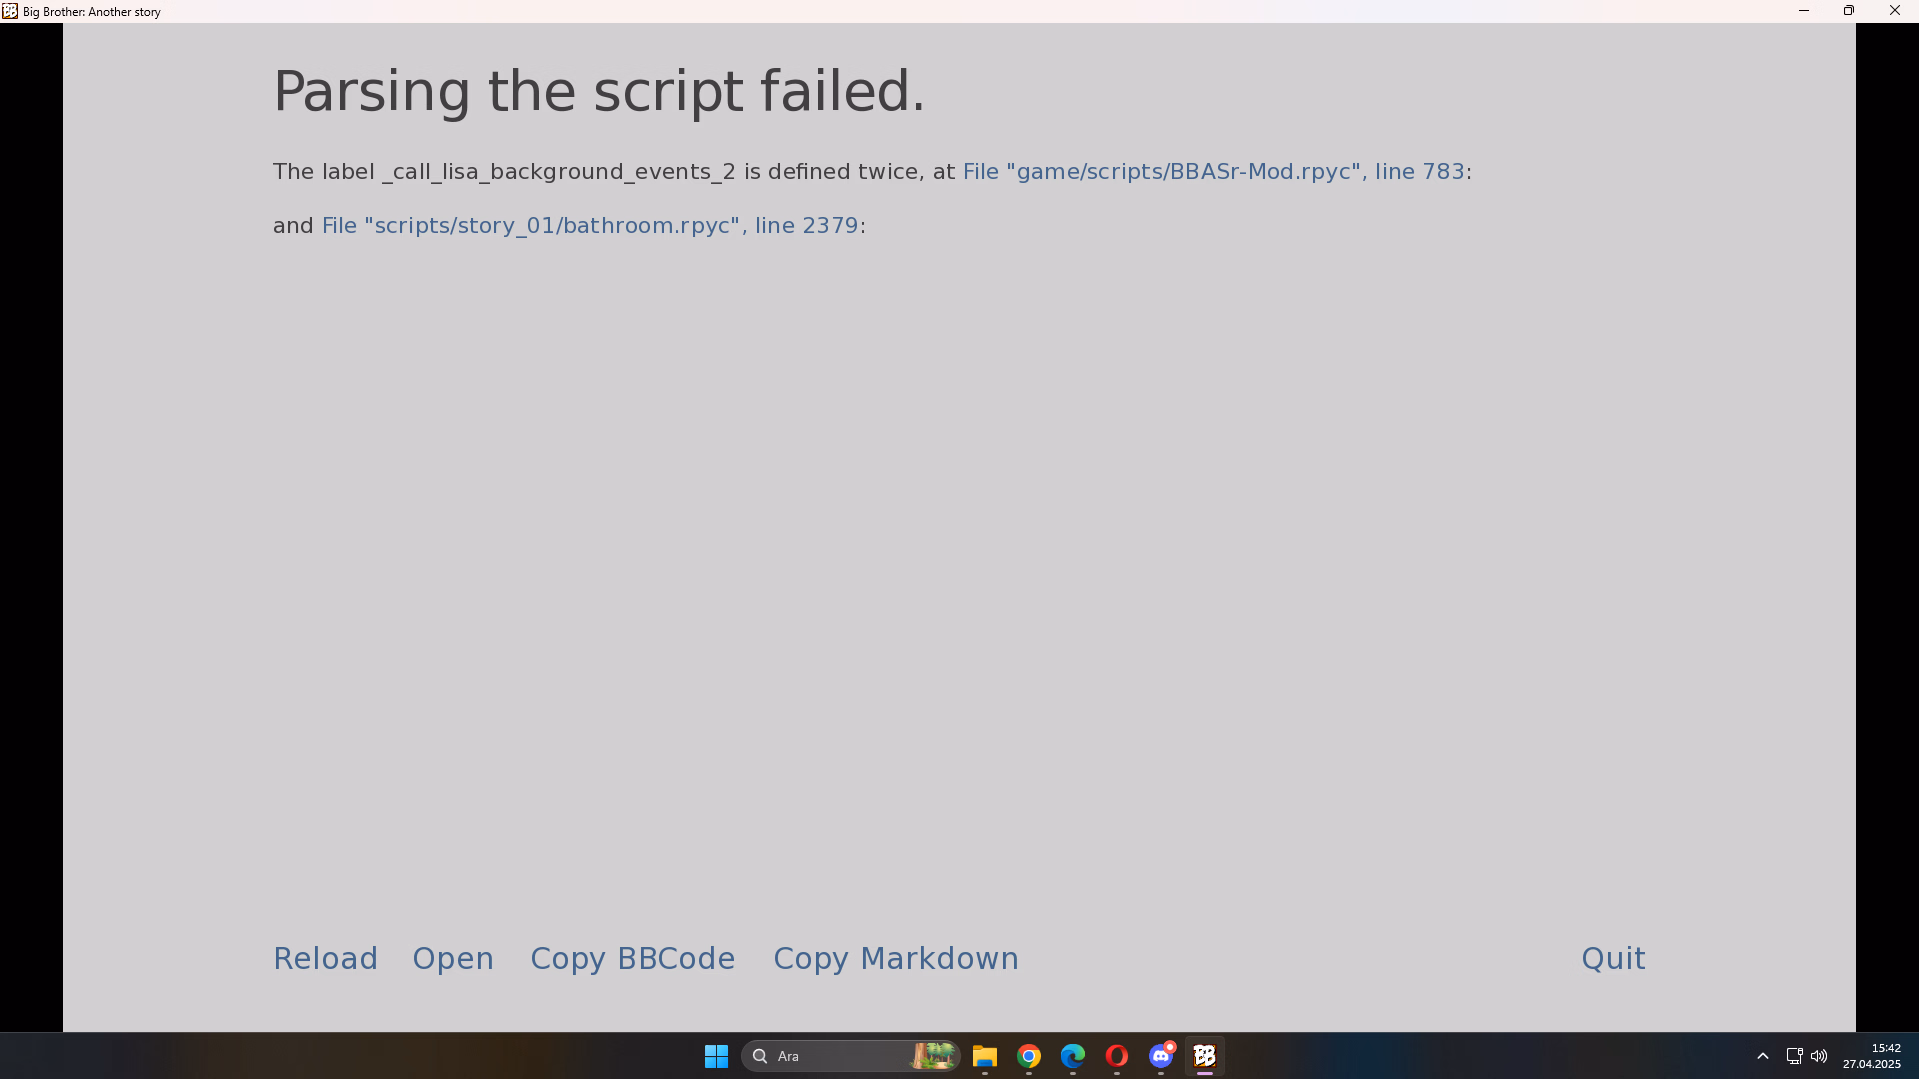Open the volume control in the system tray
The width and height of the screenshot is (1919, 1079).
(x=1819, y=1056)
